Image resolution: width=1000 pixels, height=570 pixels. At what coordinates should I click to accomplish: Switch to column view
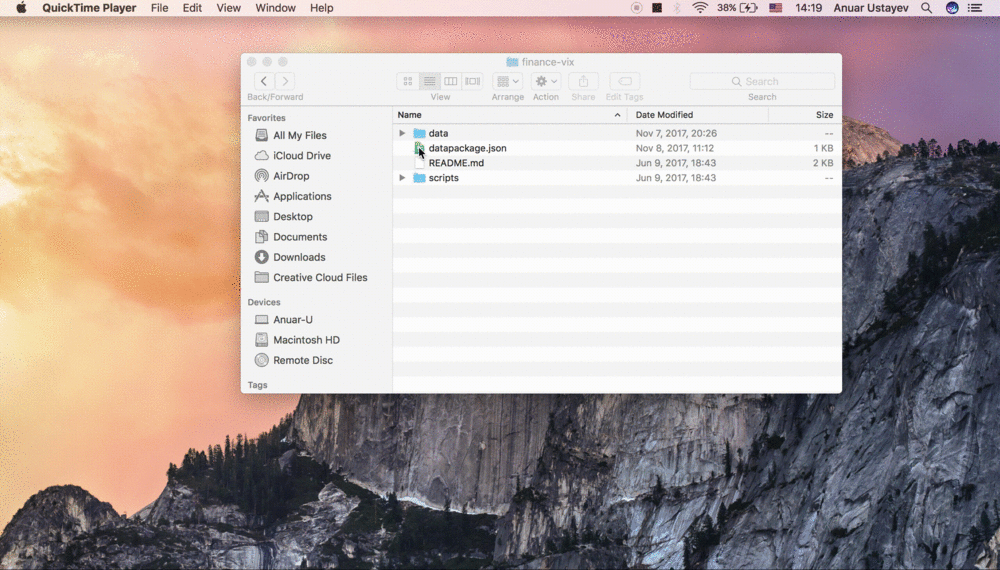point(450,81)
